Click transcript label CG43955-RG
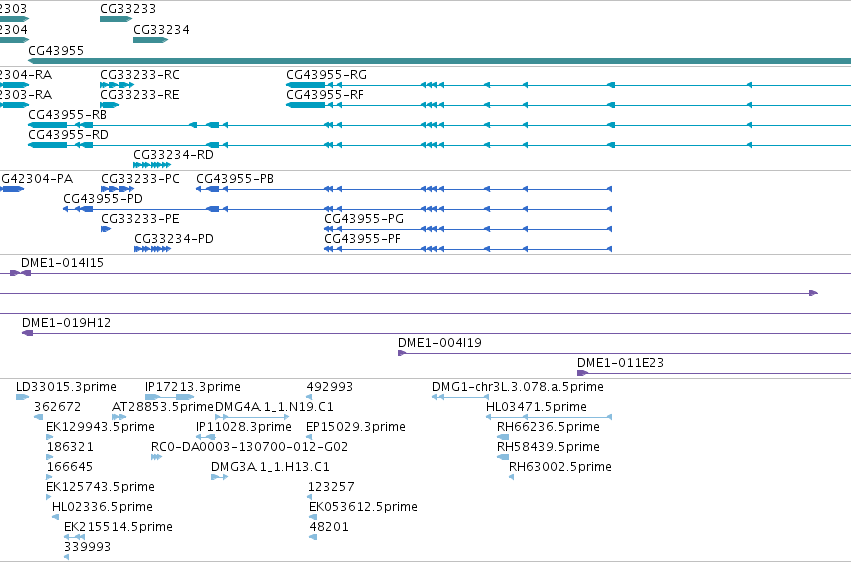851x562 pixels. pos(326,75)
